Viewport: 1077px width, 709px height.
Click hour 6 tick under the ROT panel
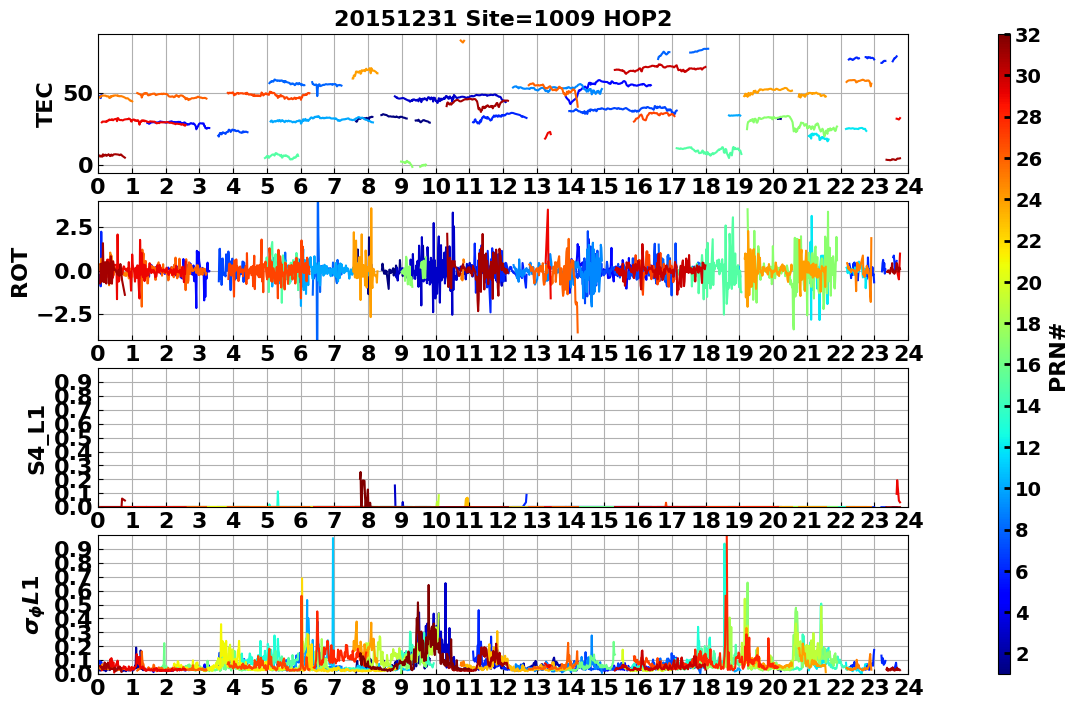click(x=301, y=354)
